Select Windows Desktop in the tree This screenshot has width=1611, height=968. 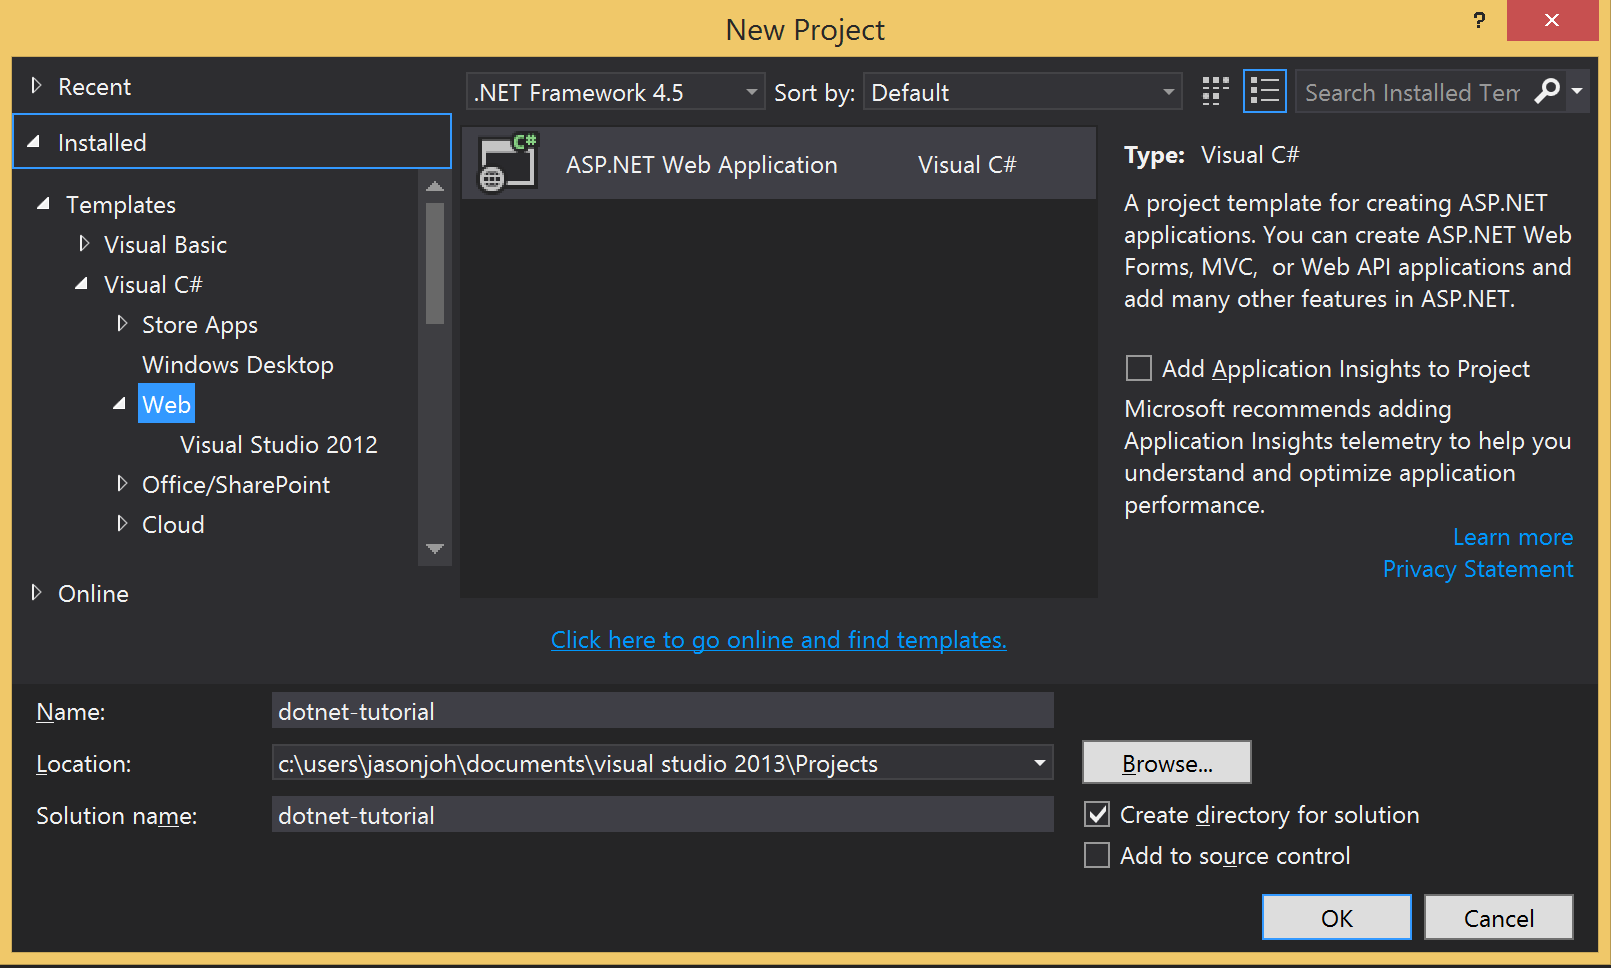point(238,364)
